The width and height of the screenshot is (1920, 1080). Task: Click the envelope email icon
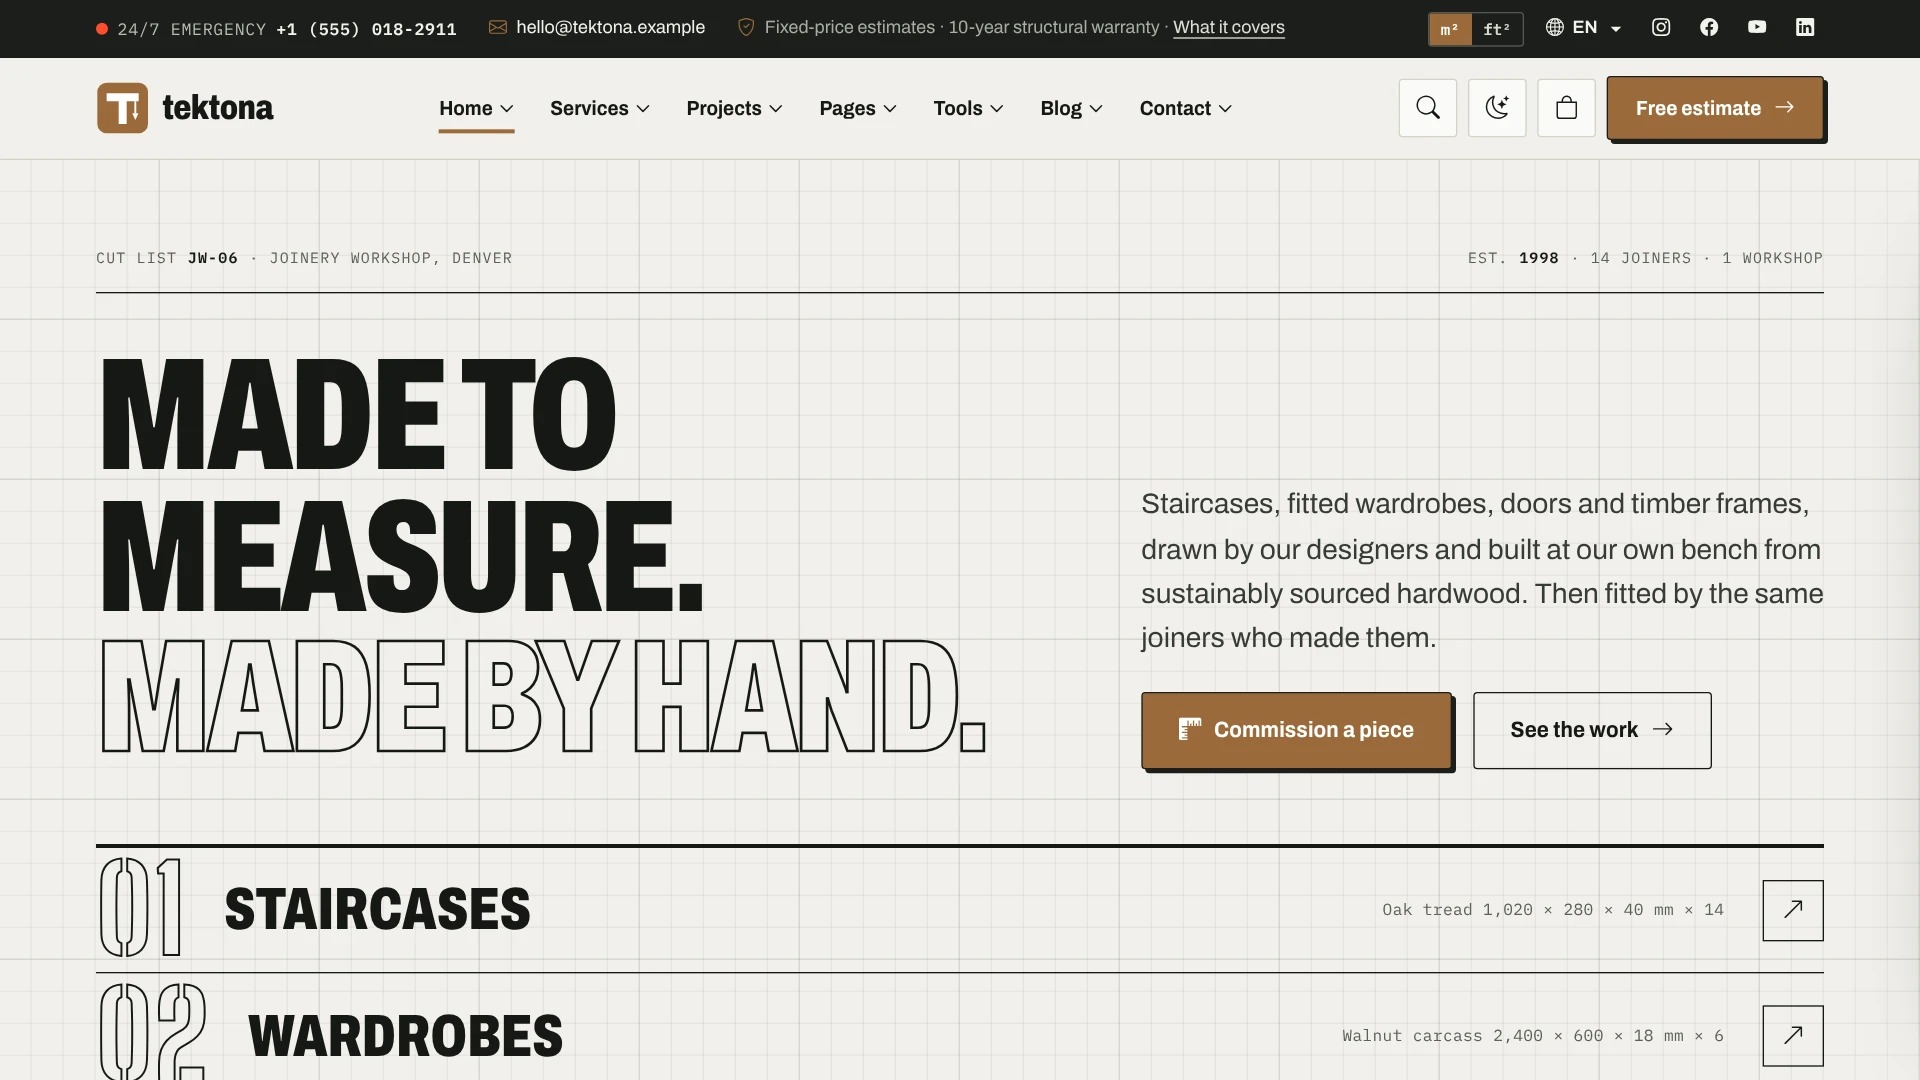click(498, 28)
